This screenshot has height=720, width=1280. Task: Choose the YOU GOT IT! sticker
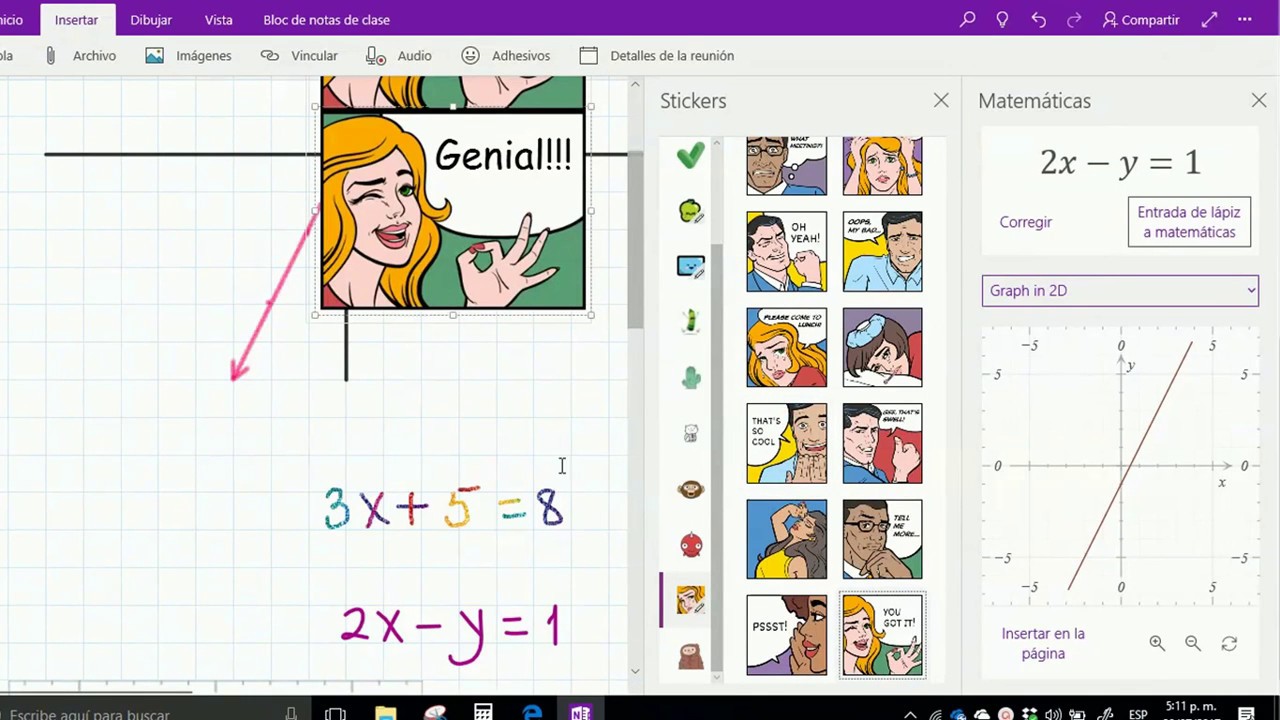[882, 635]
